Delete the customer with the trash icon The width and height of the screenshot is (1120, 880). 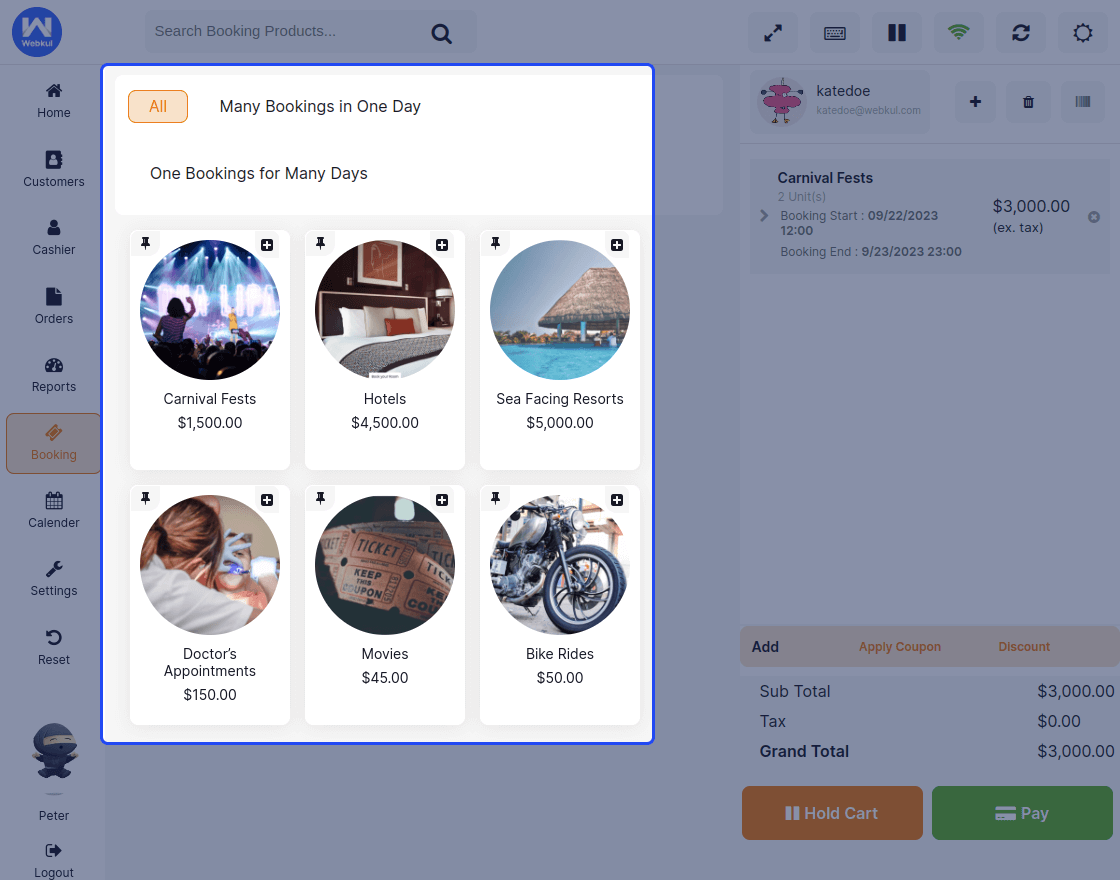[x=1028, y=102]
